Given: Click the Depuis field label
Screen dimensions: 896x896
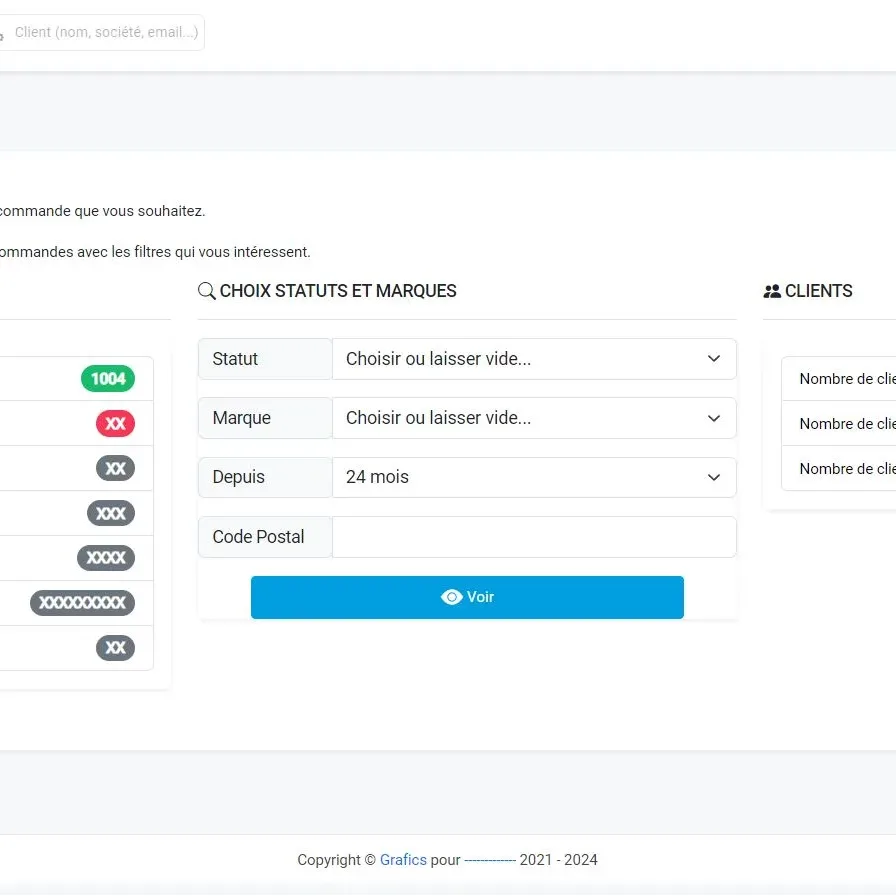Looking at the screenshot, I should (x=239, y=477).
